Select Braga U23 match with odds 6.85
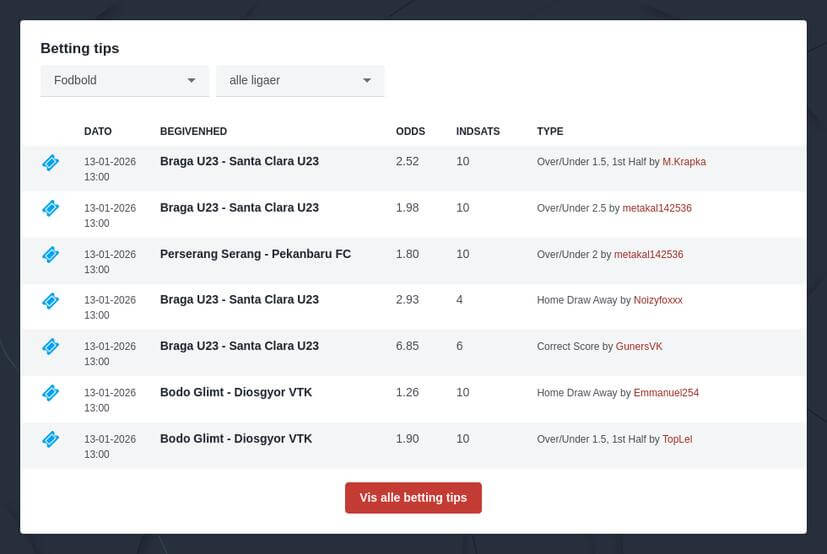Screen dimensions: 827x554 (x=239, y=346)
